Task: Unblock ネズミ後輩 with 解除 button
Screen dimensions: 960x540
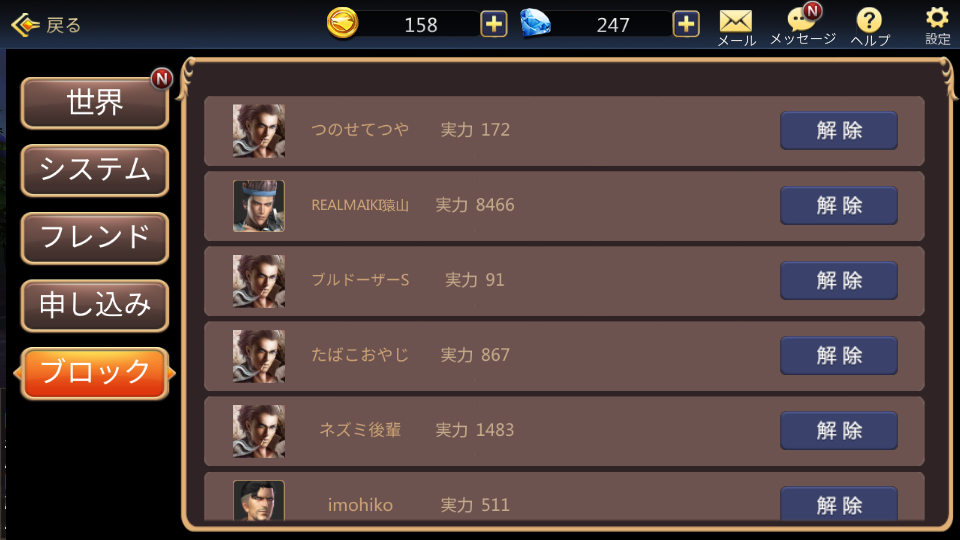Action: click(839, 430)
